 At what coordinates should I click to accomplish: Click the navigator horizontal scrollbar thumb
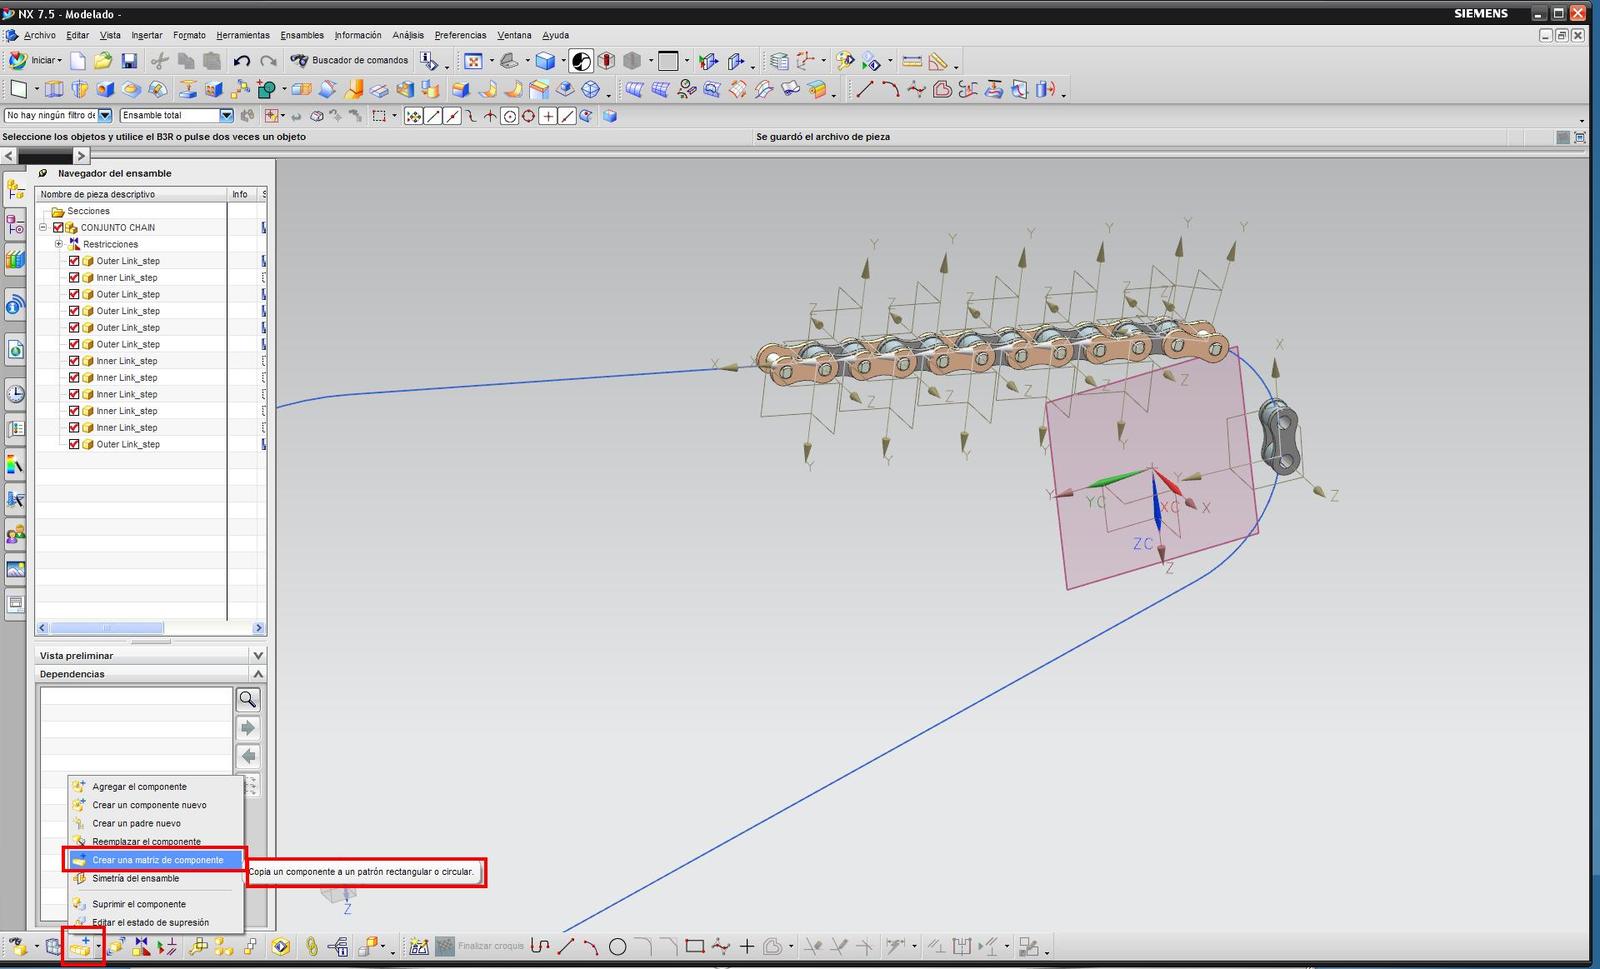pyautogui.click(x=106, y=628)
